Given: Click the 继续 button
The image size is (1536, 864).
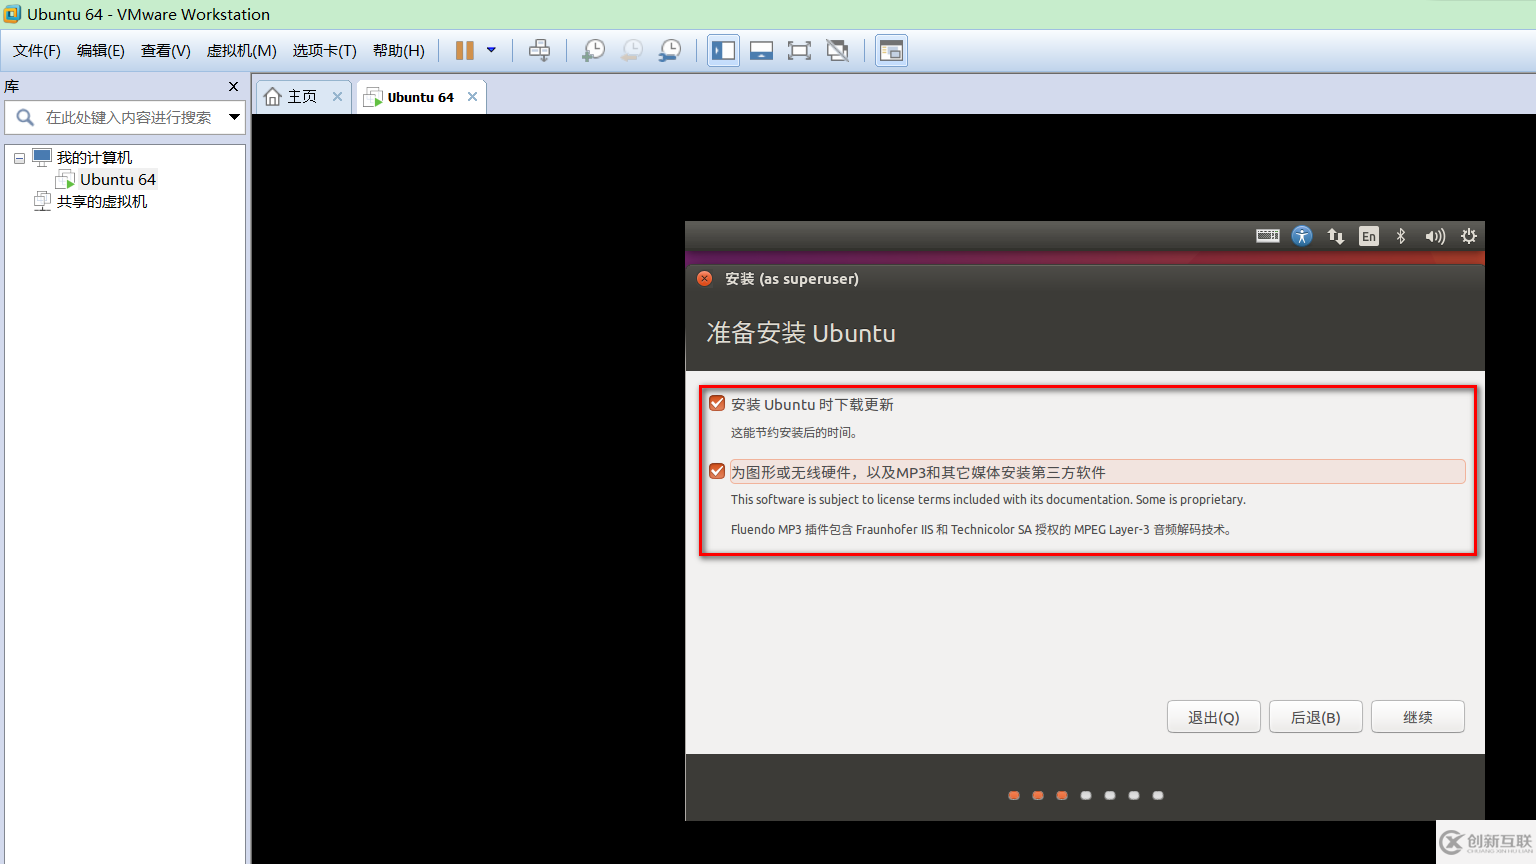Looking at the screenshot, I should (x=1418, y=717).
